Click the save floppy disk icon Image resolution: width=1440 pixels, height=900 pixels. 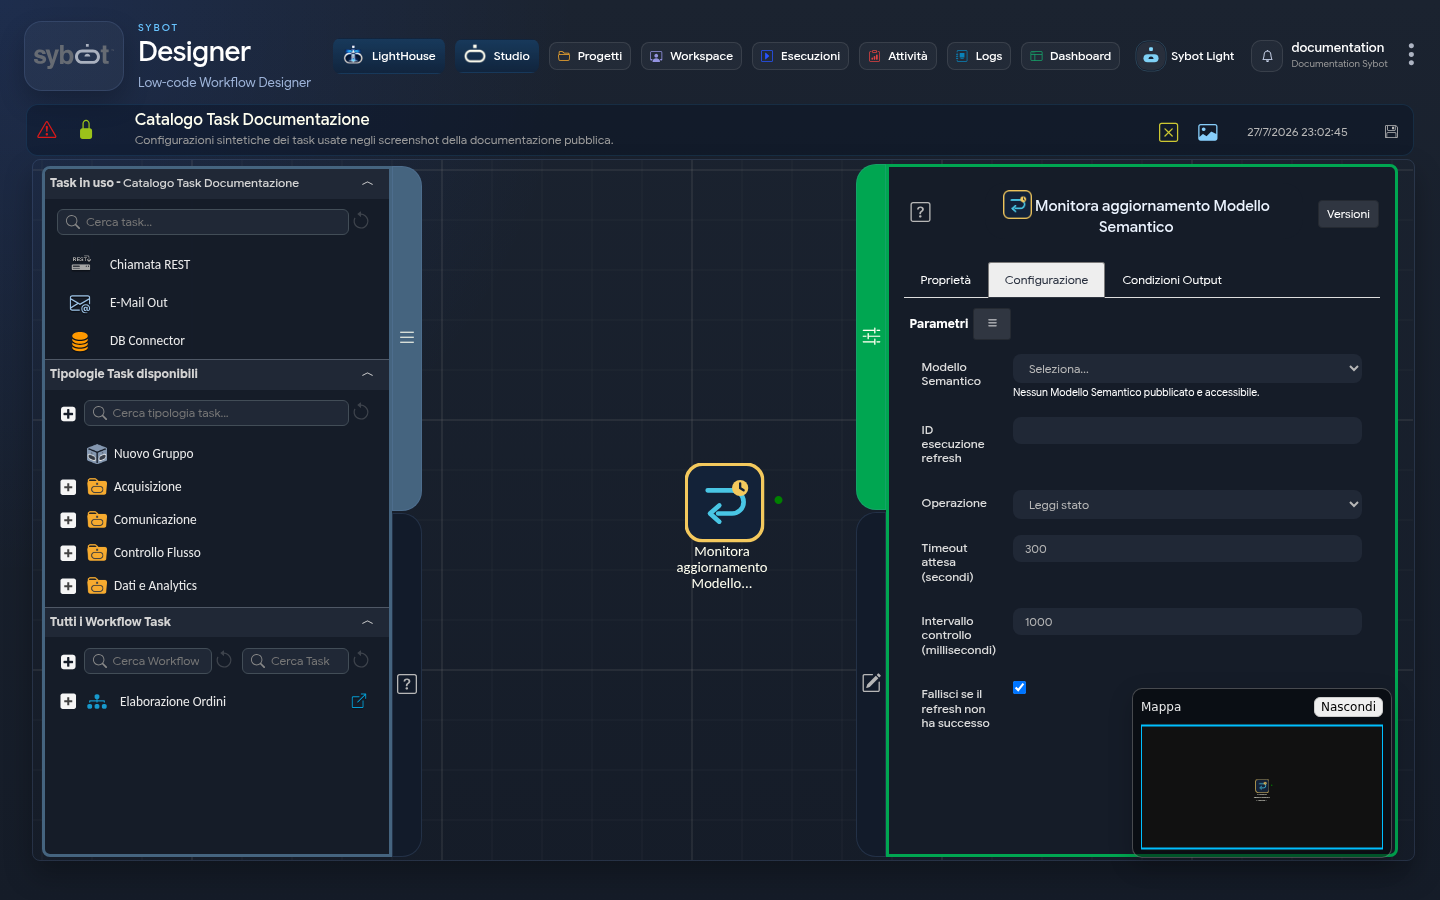click(1391, 131)
